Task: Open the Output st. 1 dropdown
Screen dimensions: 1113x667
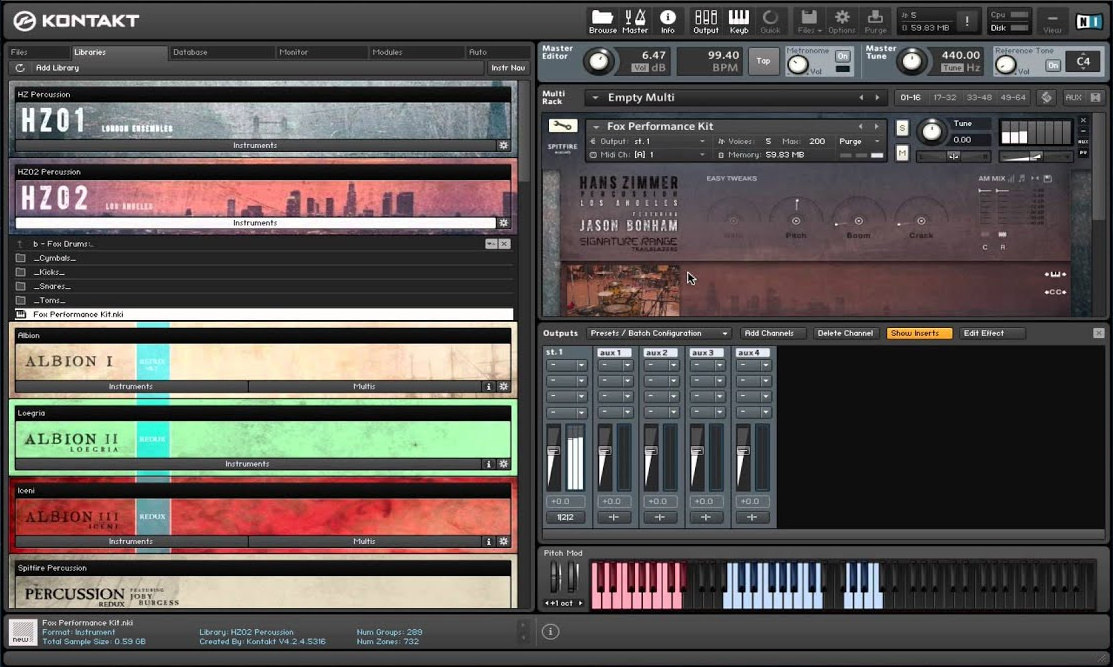Action: point(702,141)
